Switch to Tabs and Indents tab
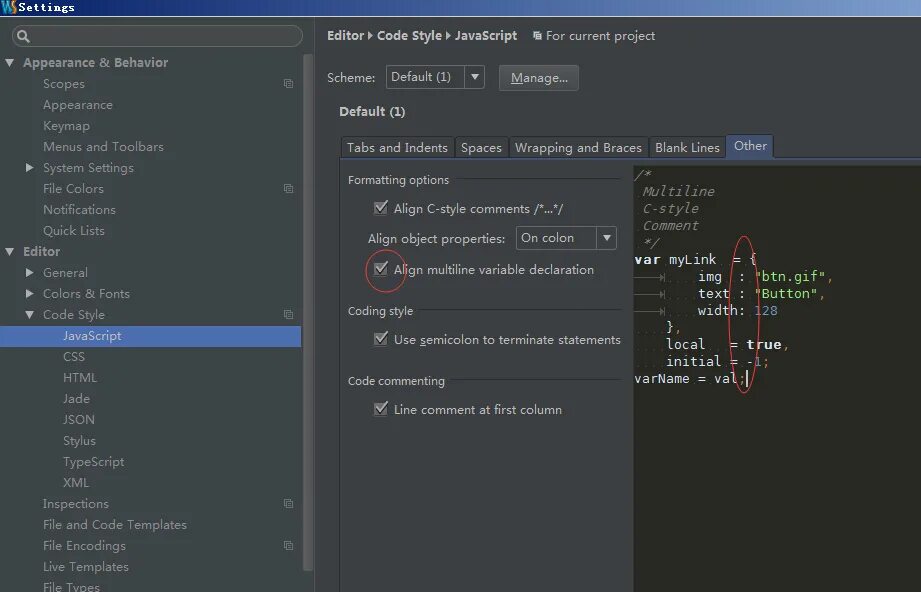 click(397, 147)
